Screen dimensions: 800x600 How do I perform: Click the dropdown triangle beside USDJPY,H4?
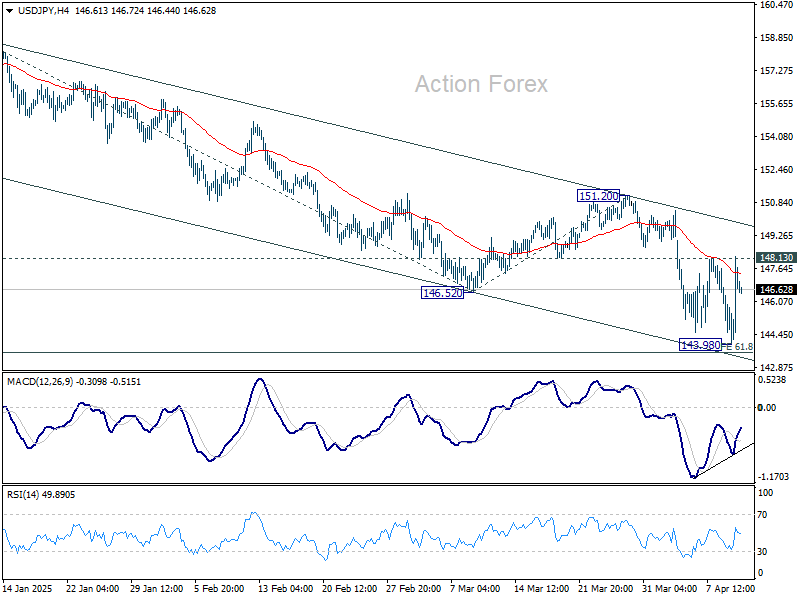[10, 11]
